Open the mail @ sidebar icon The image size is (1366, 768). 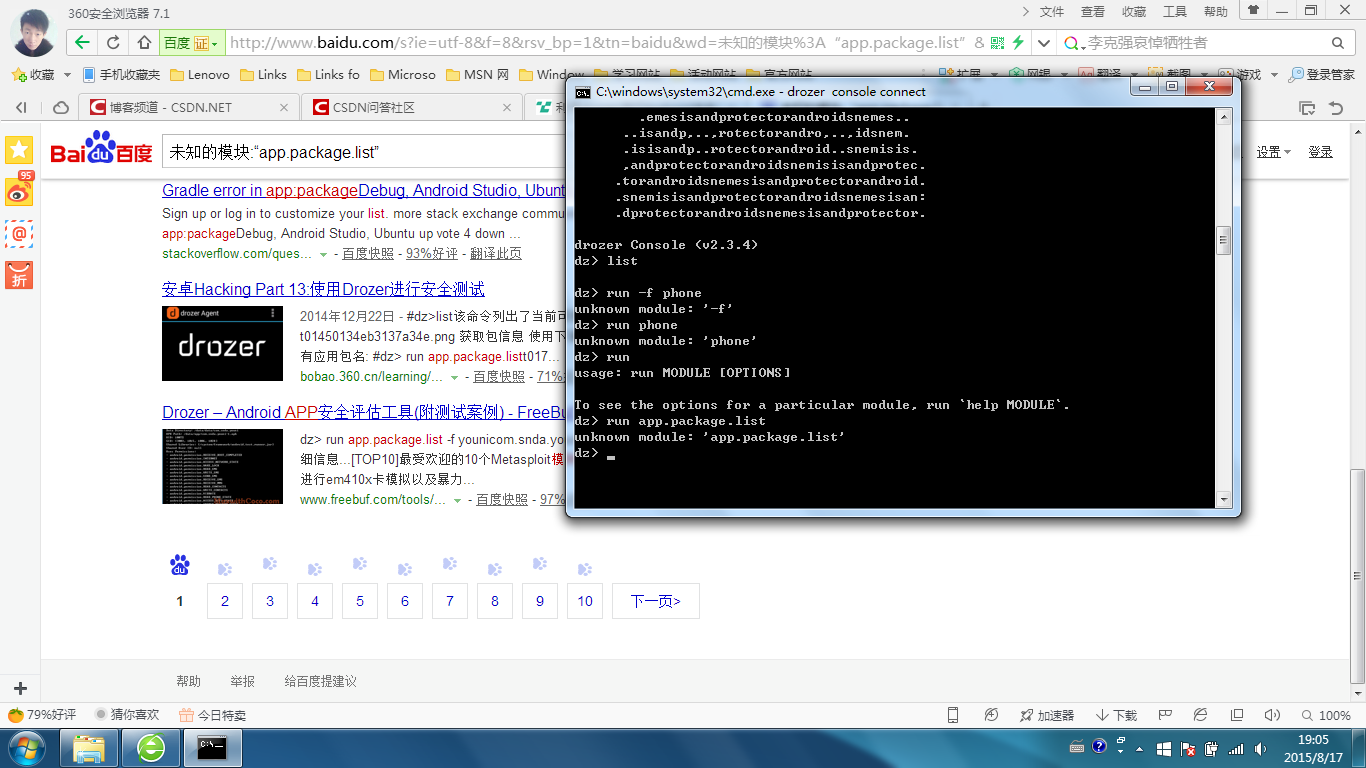pos(19,233)
